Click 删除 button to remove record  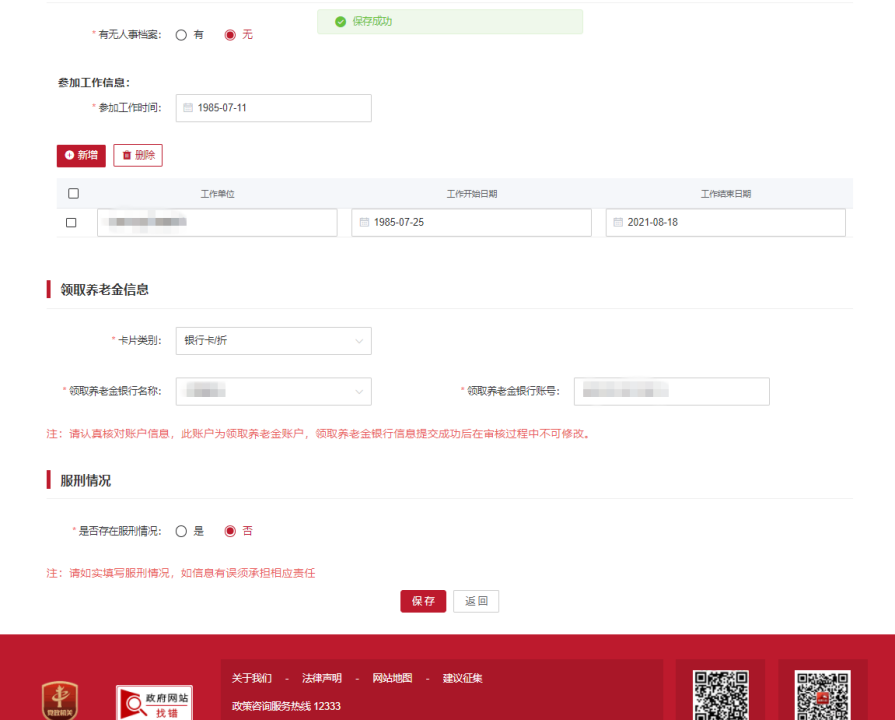tap(138, 155)
